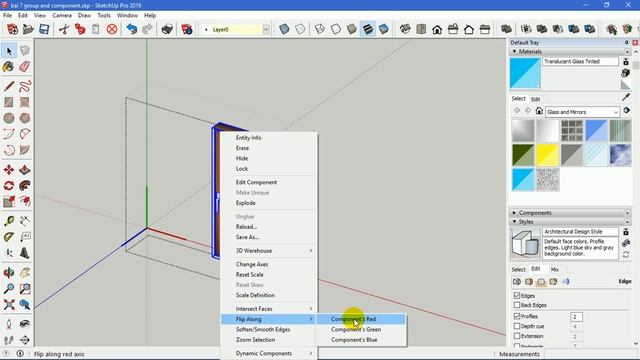Select the arrow Select tool
640x360 pixels.
pyautogui.click(x=9, y=51)
